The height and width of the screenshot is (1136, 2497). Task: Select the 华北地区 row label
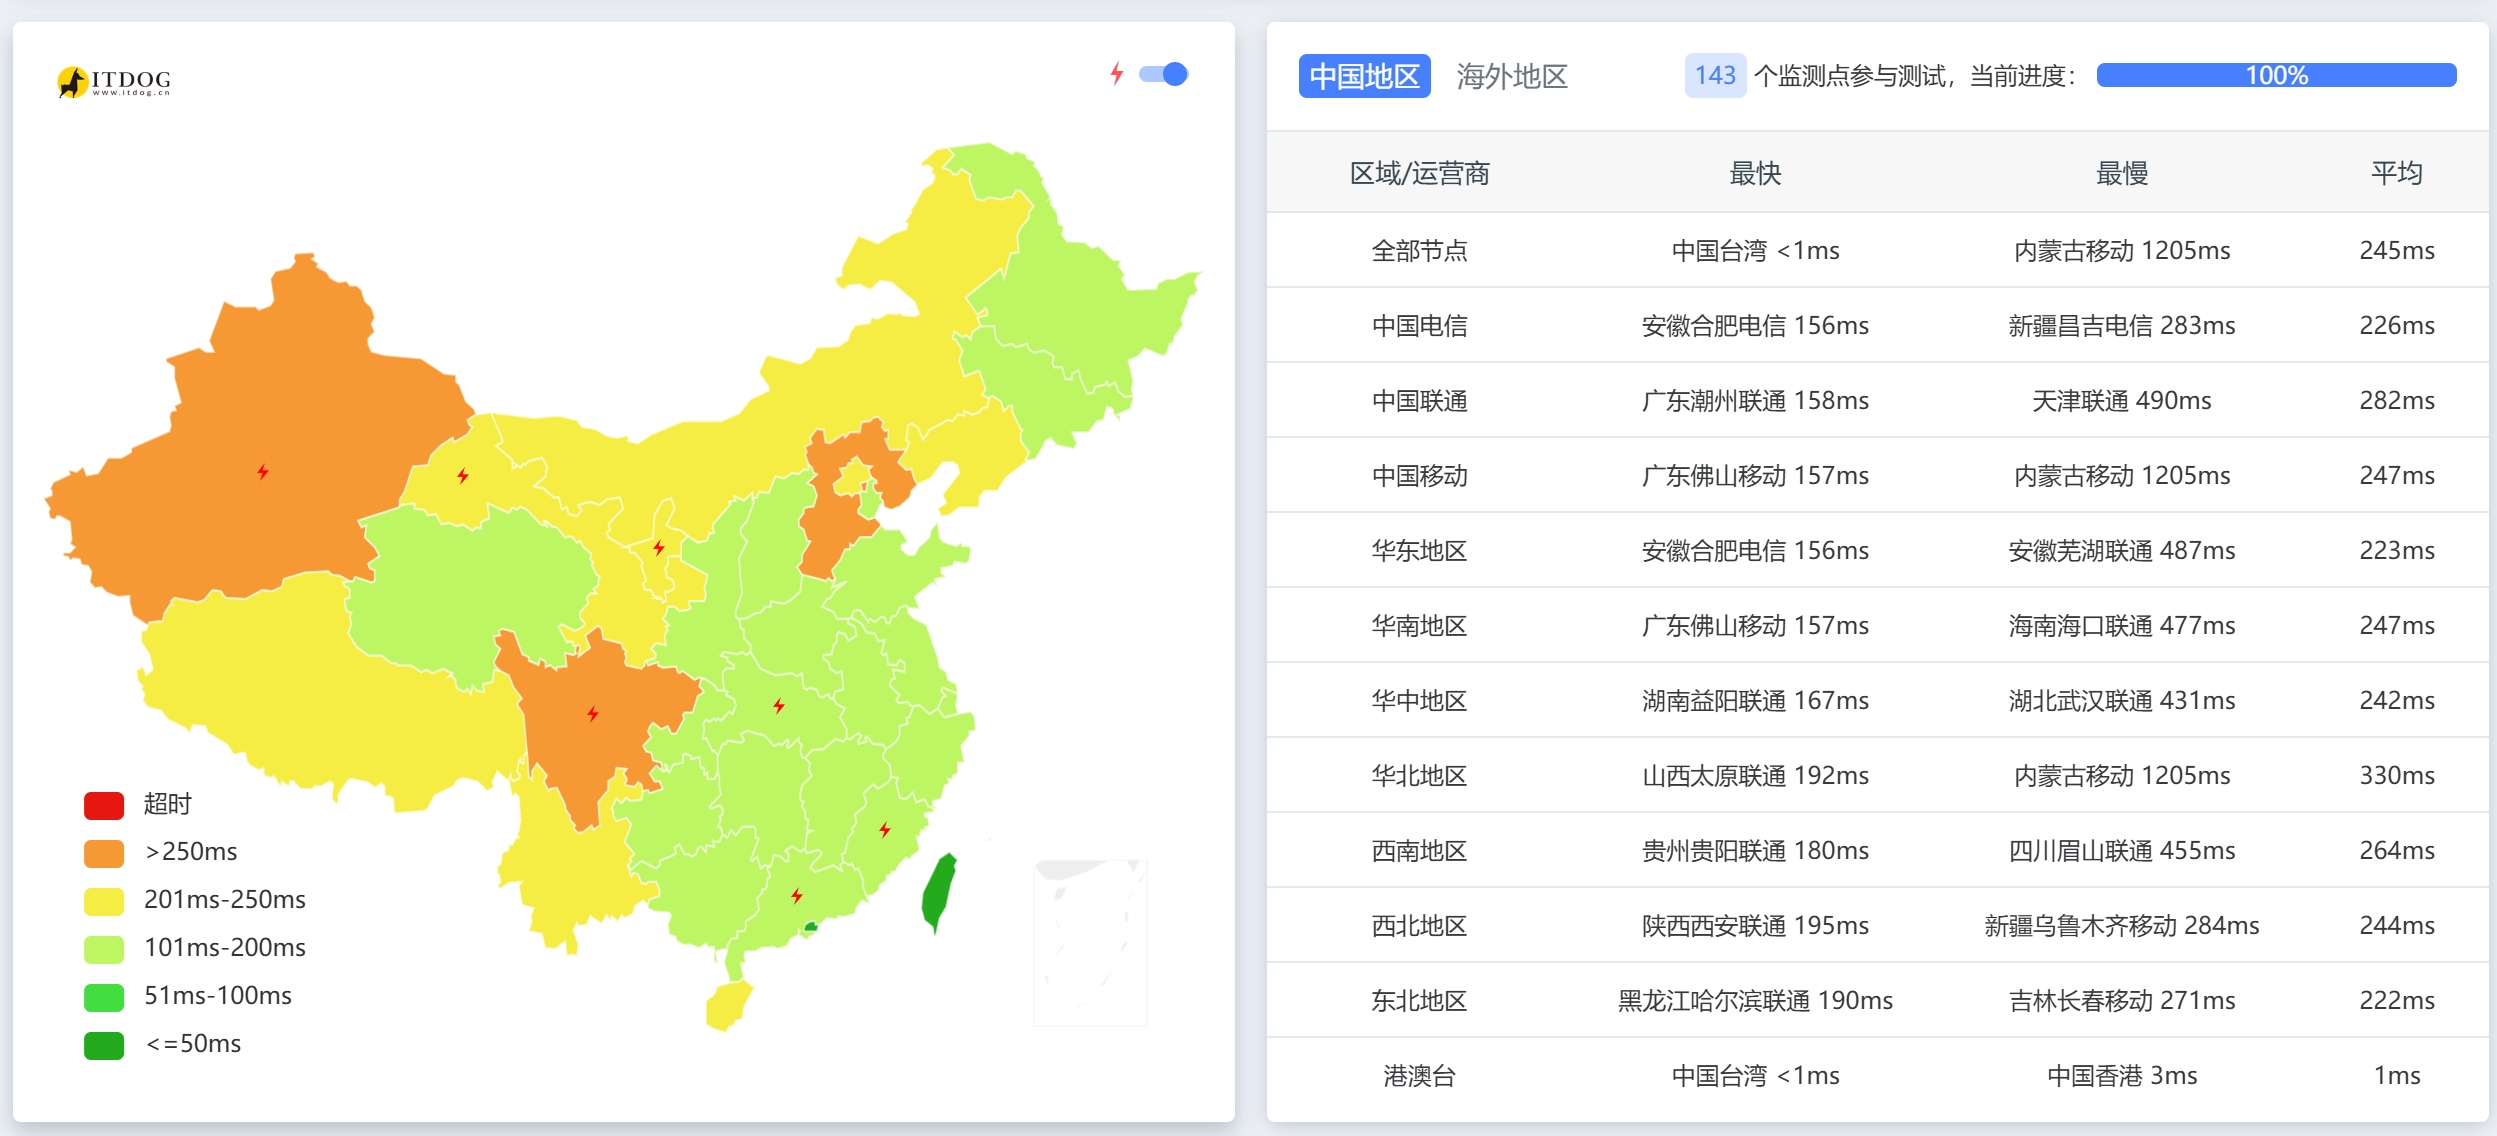pos(1420,775)
